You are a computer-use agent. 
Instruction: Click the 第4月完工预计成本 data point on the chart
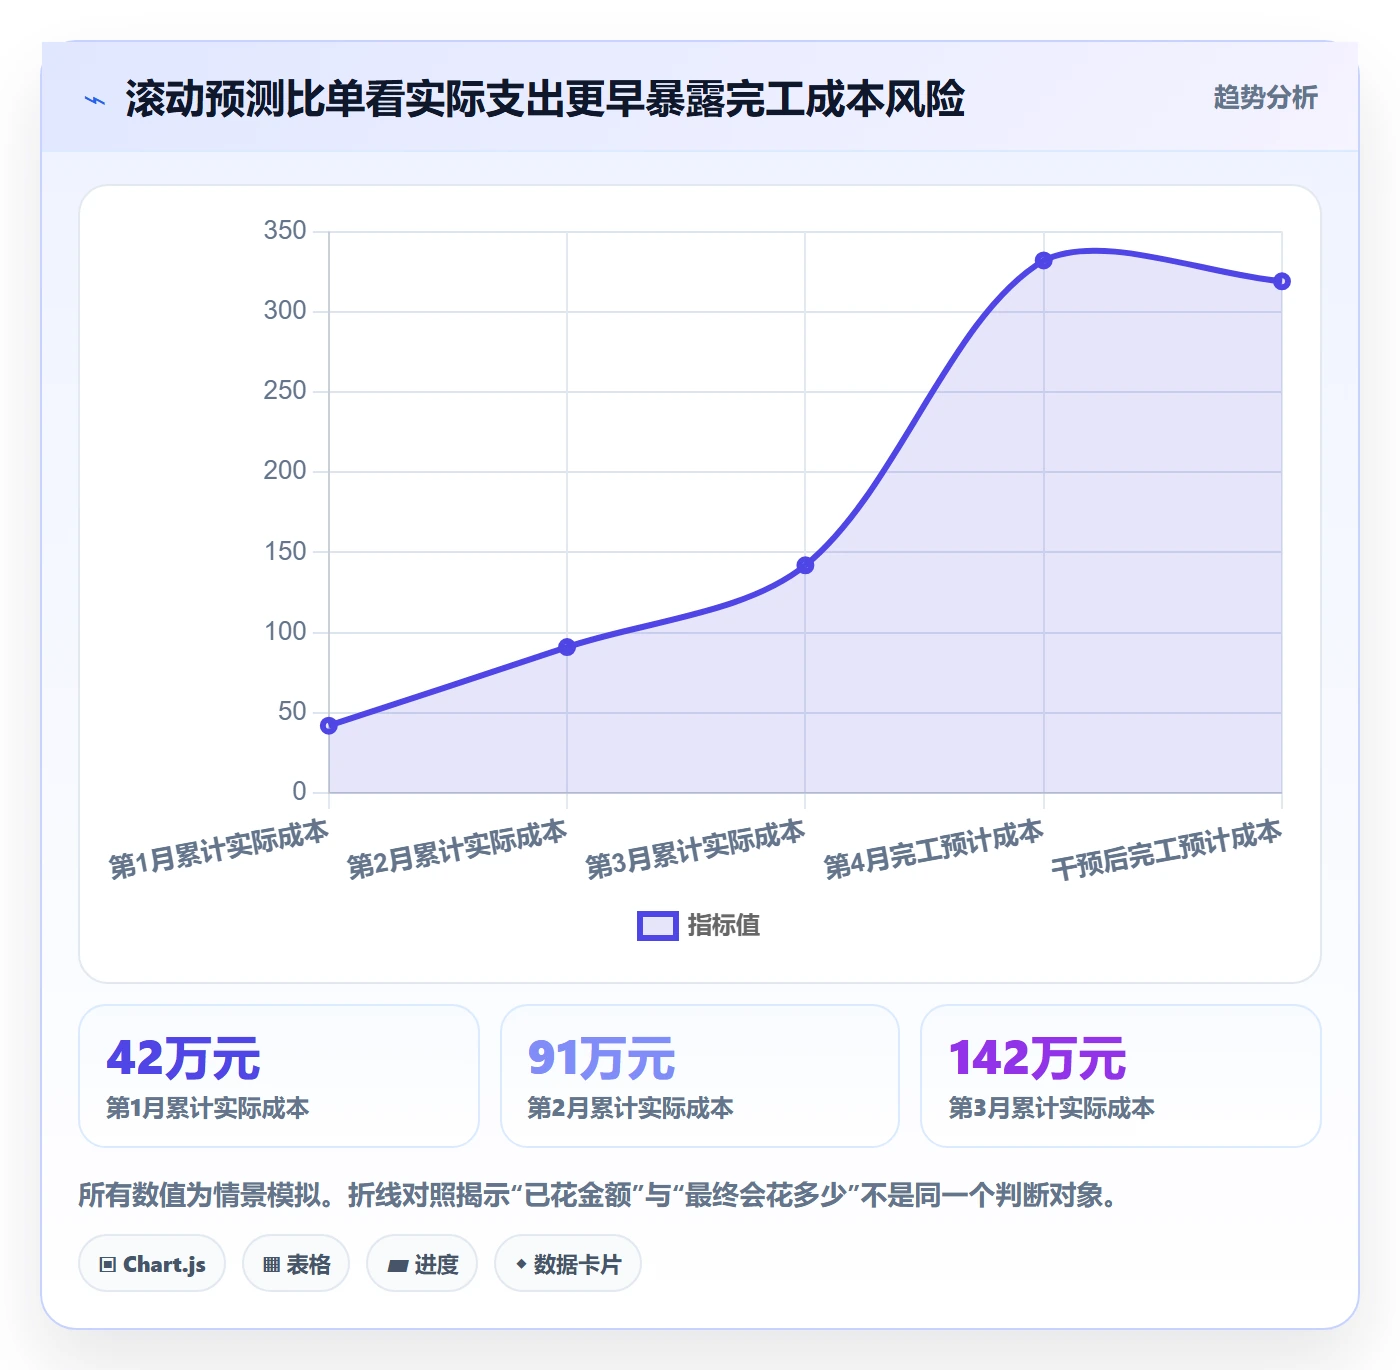(x=1043, y=260)
